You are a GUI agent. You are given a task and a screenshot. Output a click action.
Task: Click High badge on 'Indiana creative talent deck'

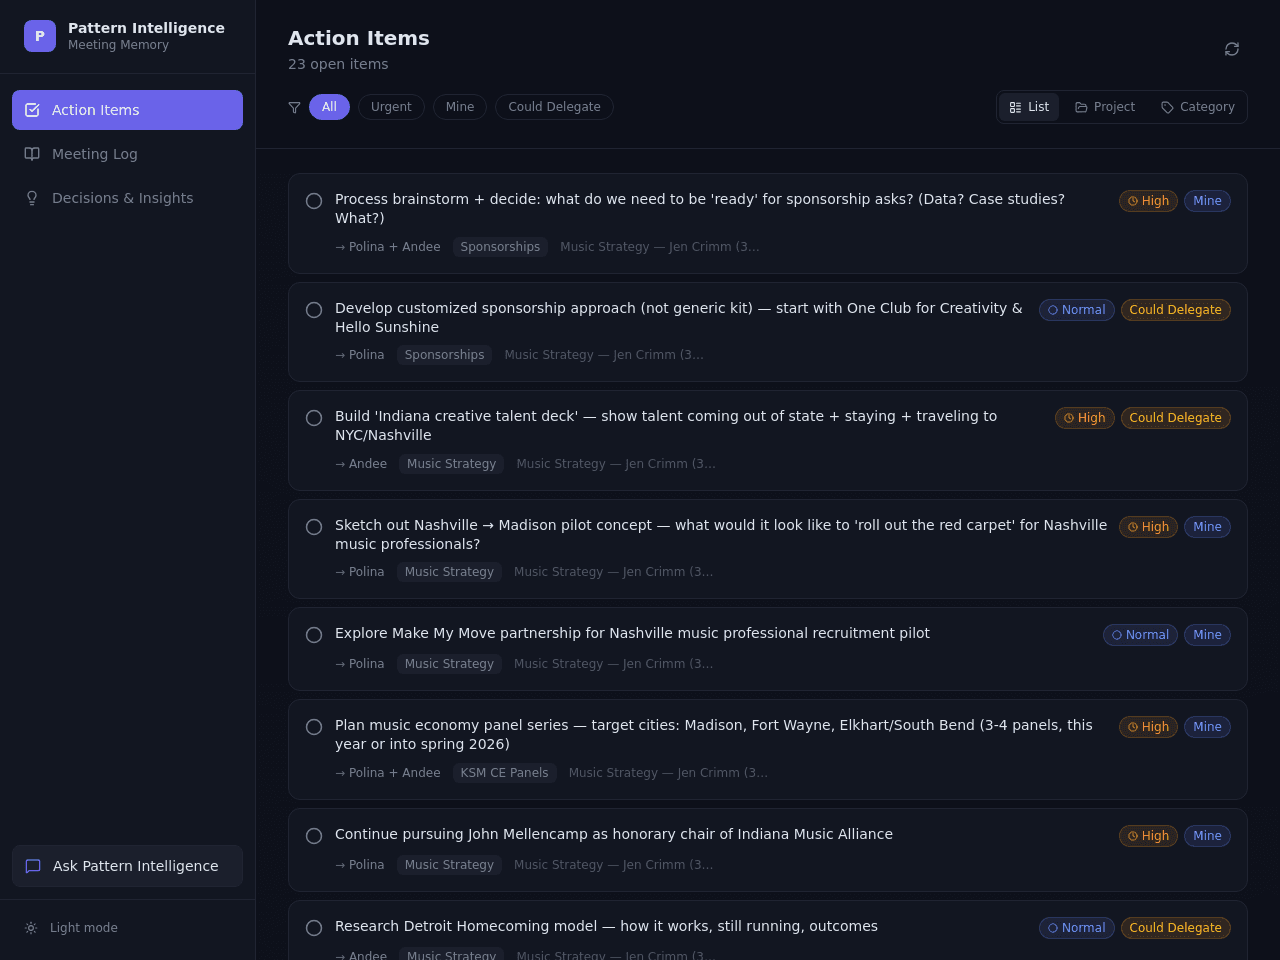[x=1084, y=418]
